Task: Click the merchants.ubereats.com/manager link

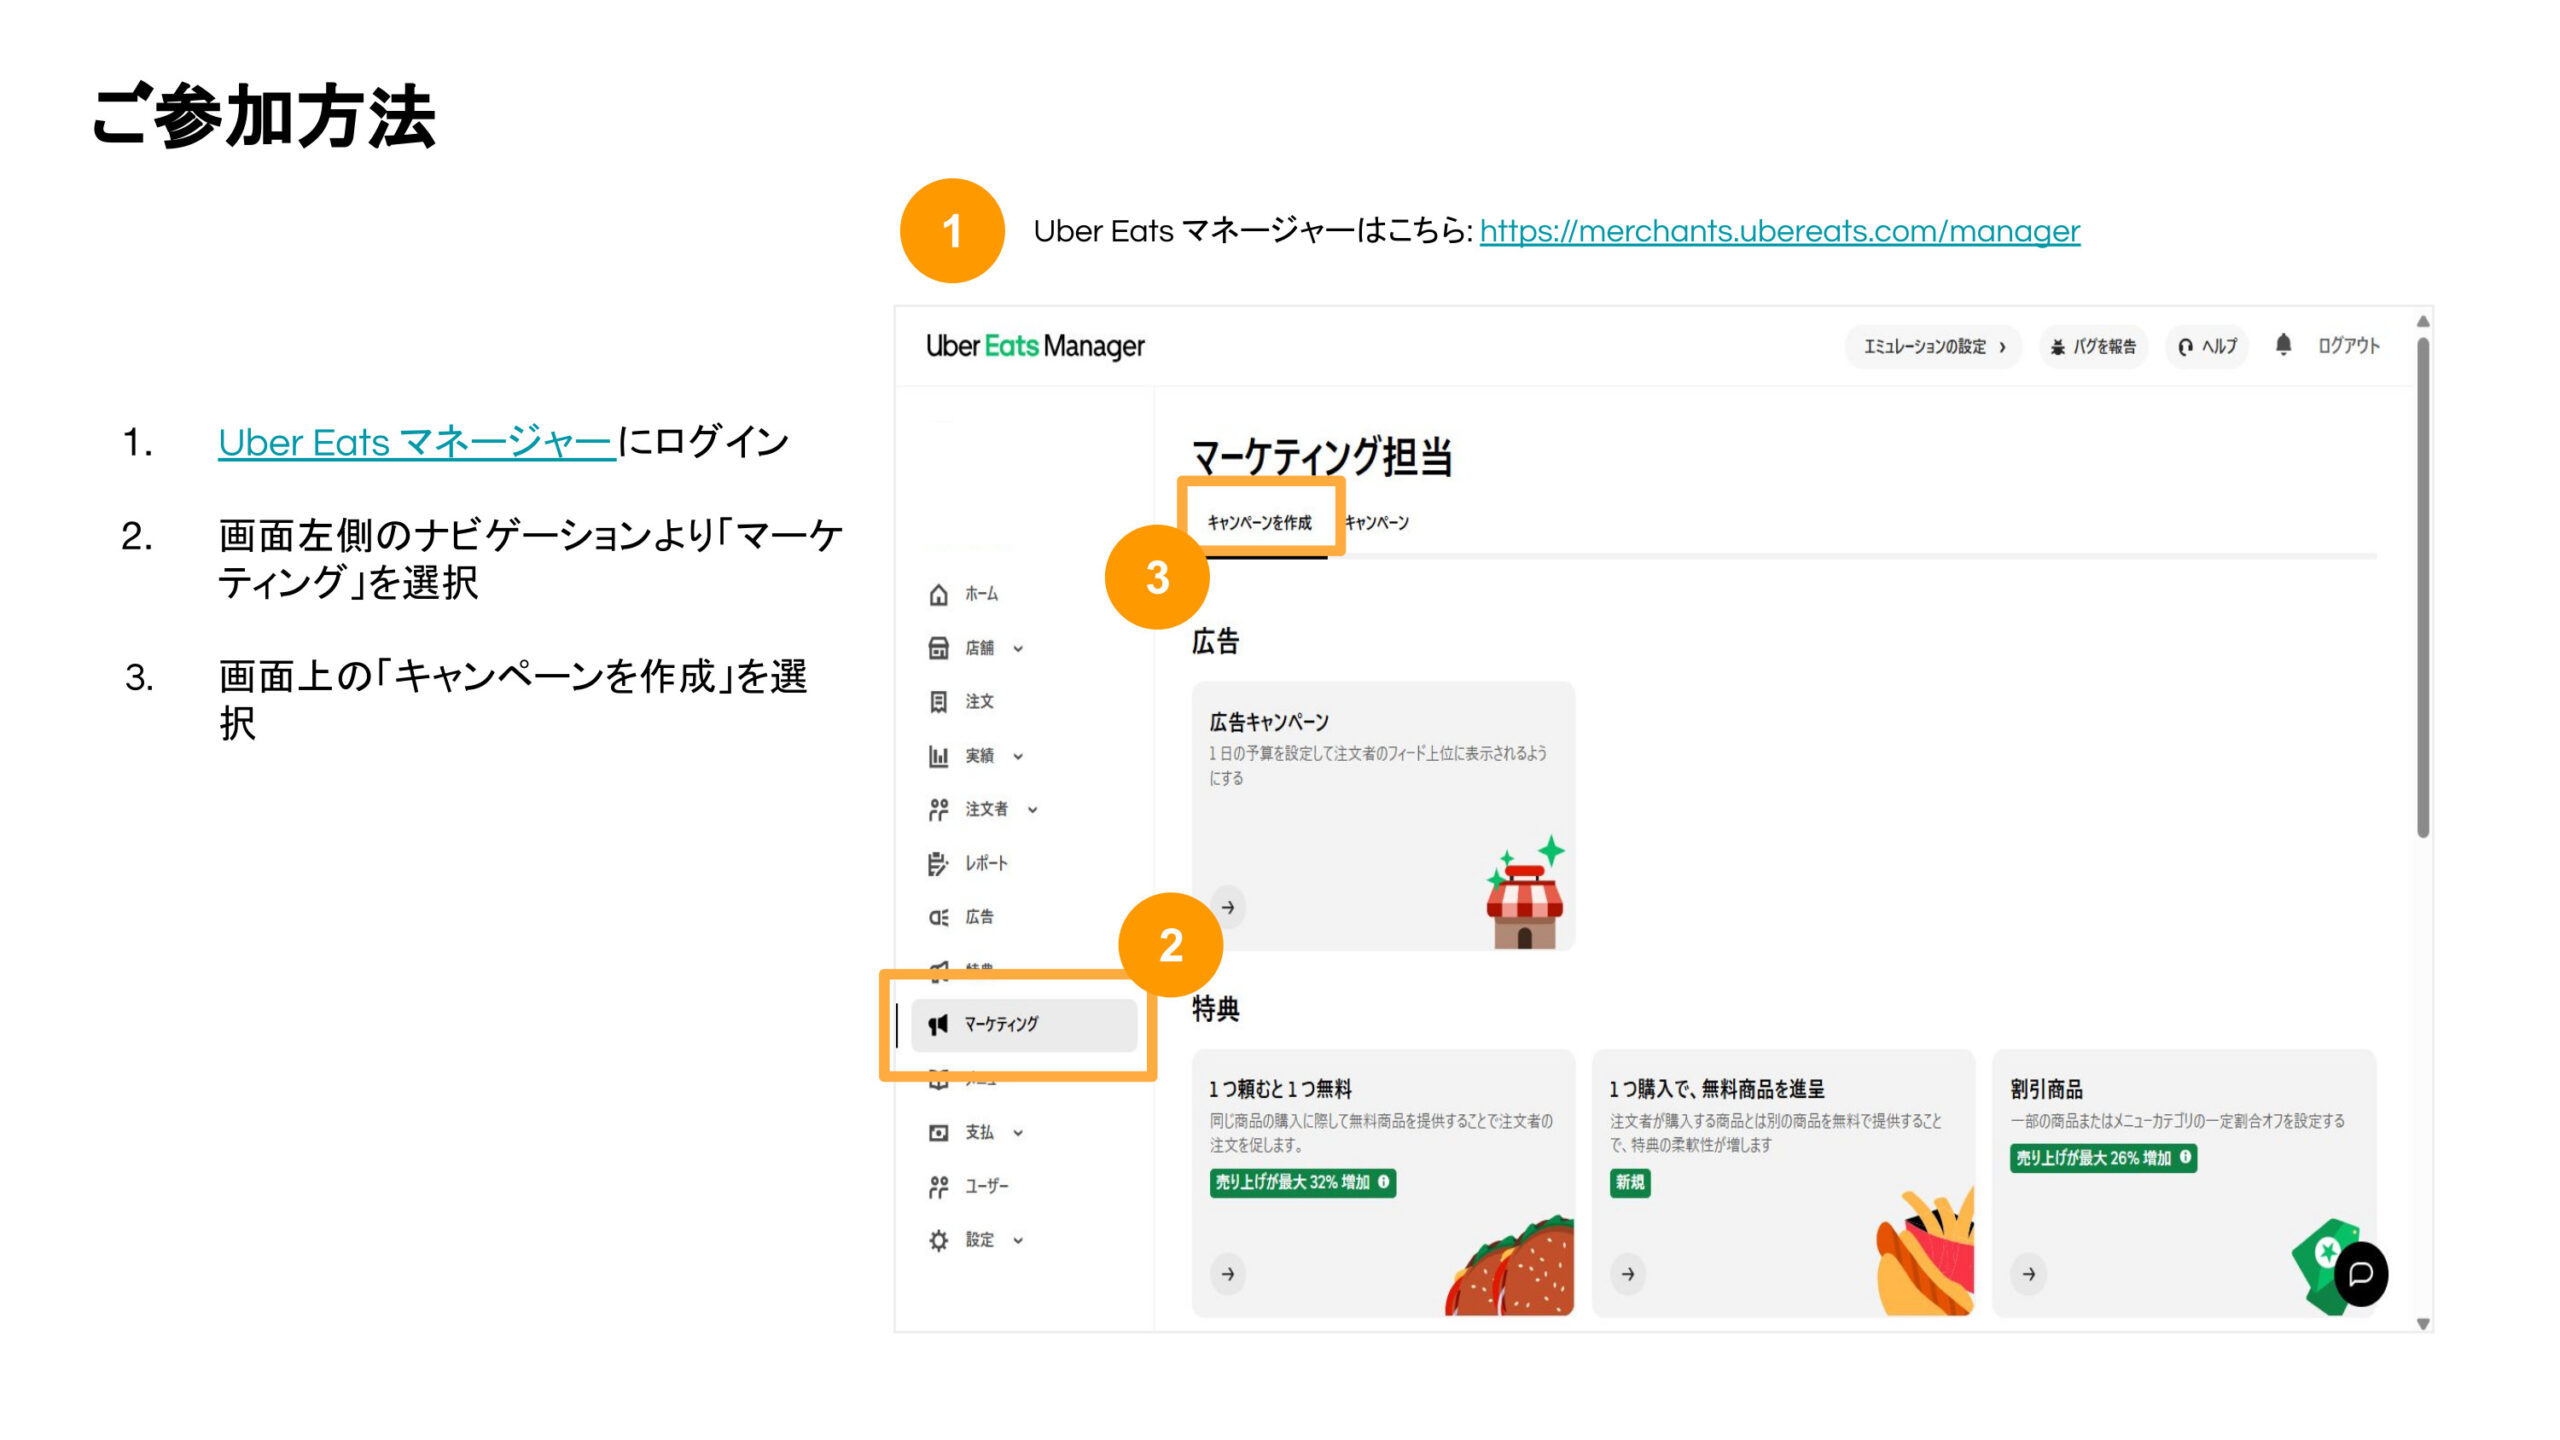Action: tap(1779, 231)
